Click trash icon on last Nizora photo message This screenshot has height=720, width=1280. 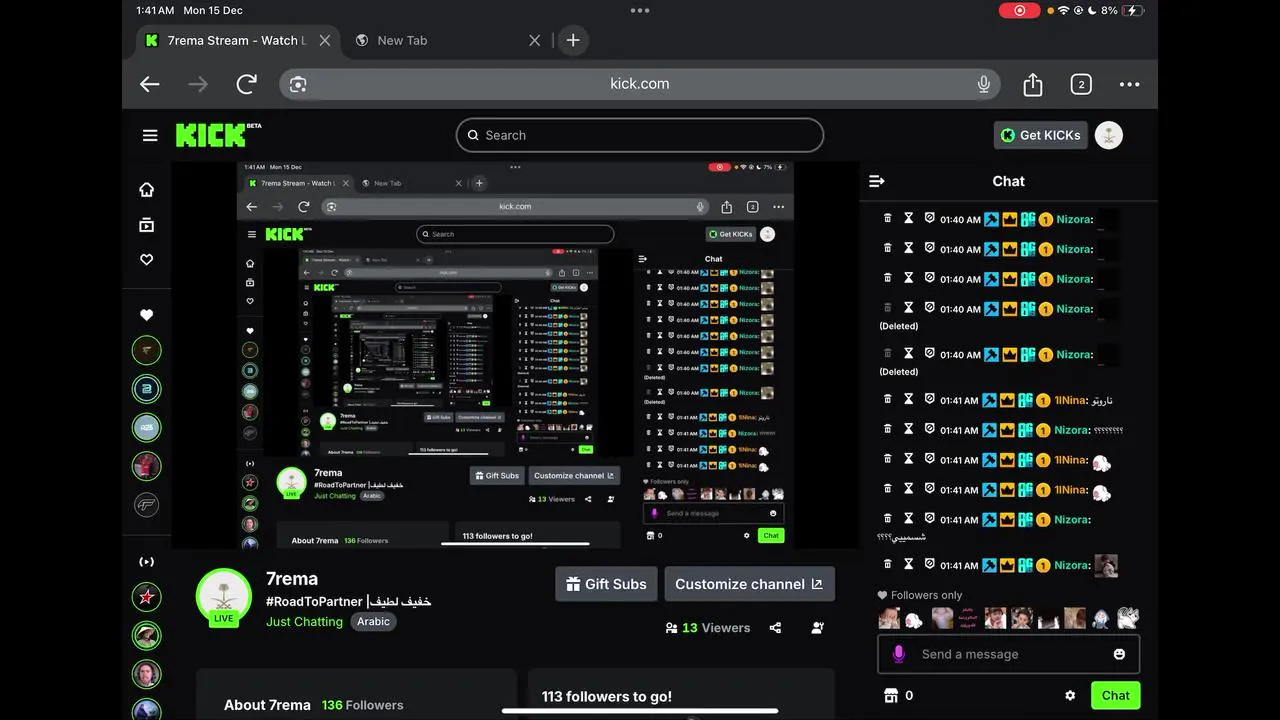coord(887,564)
